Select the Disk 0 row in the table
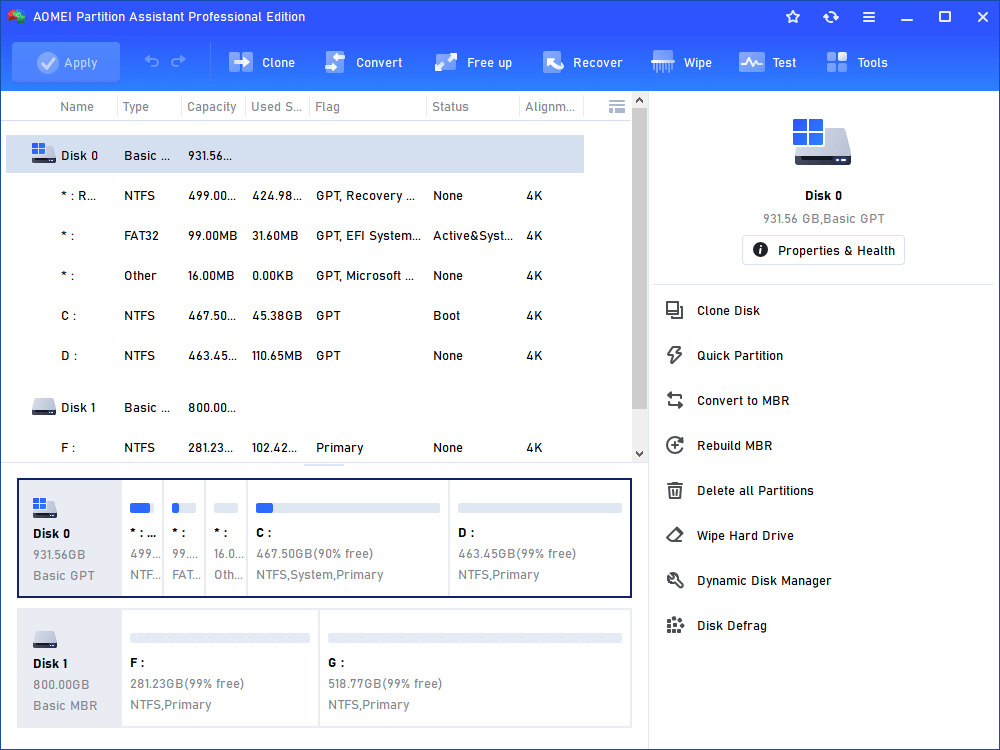The height and width of the screenshot is (750, 1000). pos(295,154)
